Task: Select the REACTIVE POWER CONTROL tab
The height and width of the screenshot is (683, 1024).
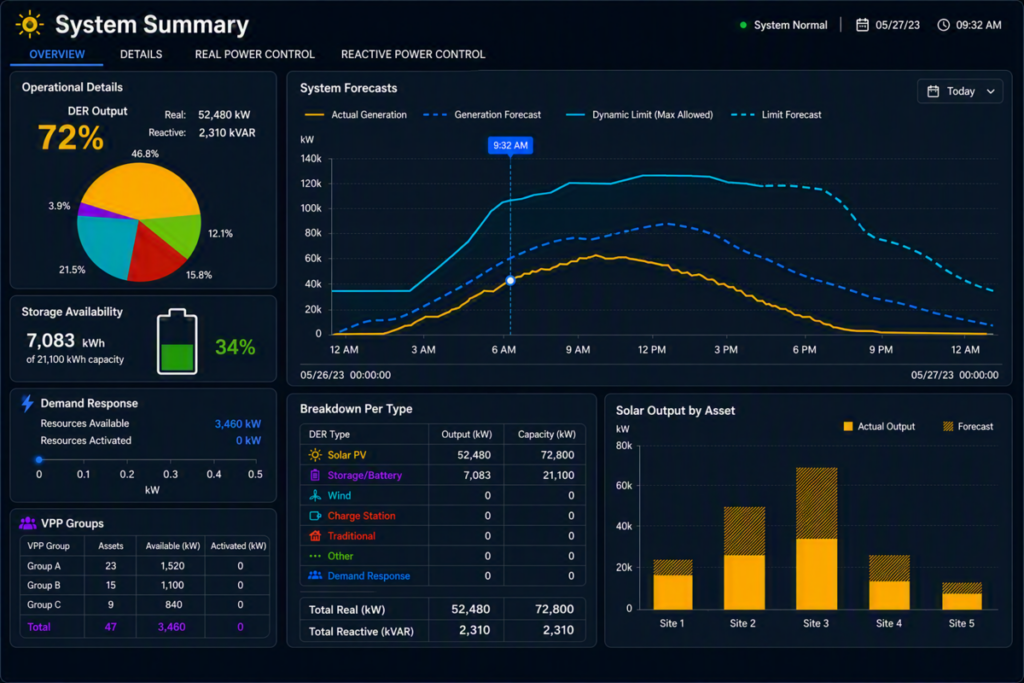Action: tap(413, 54)
